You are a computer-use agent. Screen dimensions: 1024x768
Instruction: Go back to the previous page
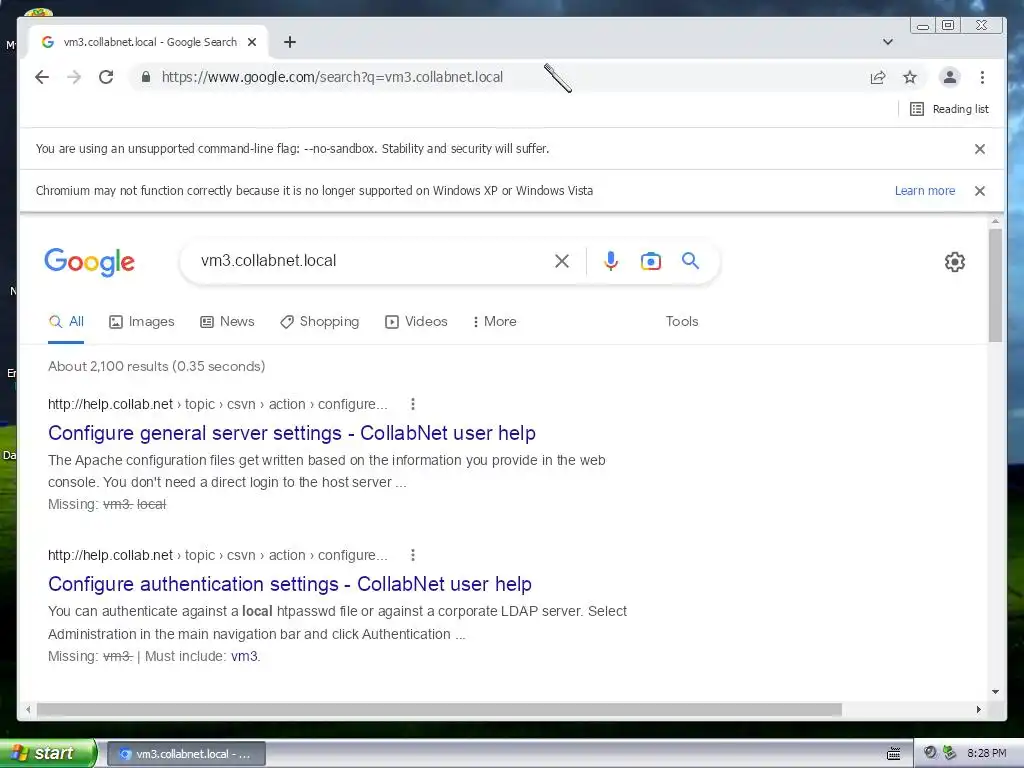pos(42,77)
